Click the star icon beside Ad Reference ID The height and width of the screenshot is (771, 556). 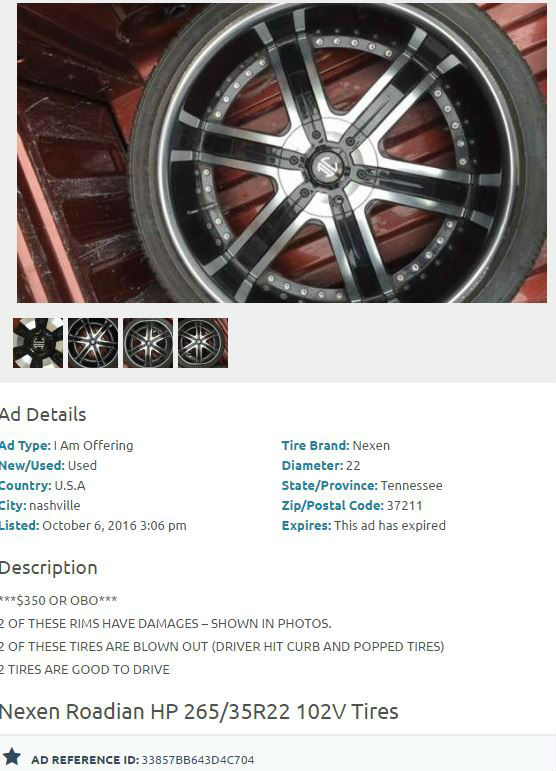[12, 756]
